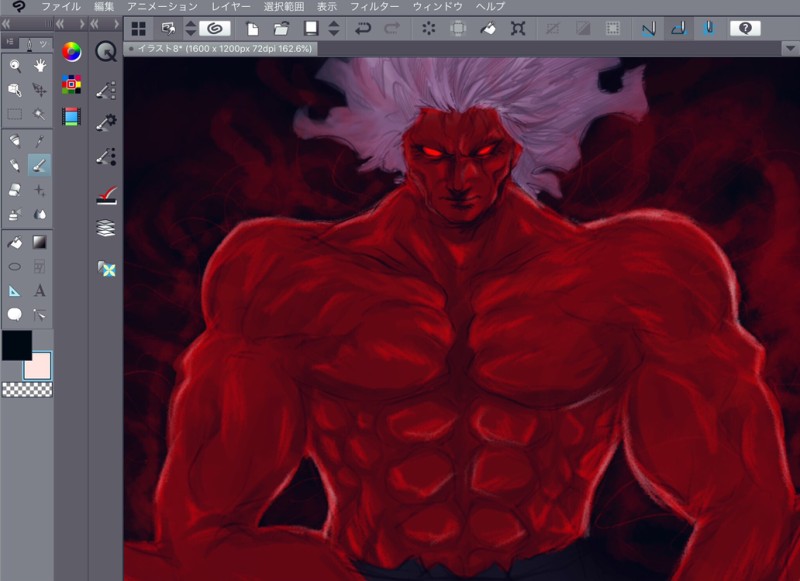
Task: Select the Figure ellipse tool
Action: tap(15, 266)
